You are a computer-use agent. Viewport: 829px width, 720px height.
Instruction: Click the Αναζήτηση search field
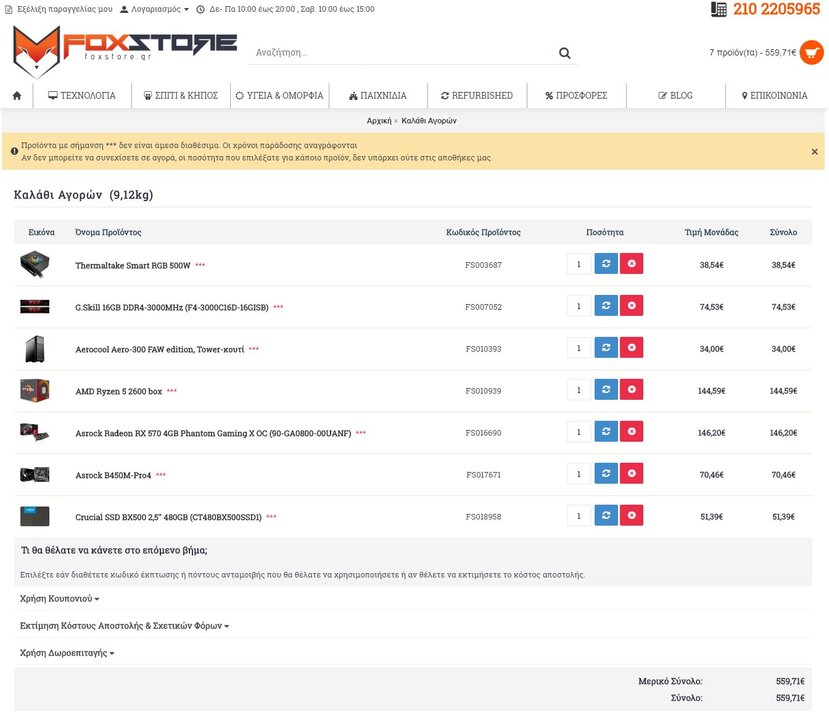[402, 53]
